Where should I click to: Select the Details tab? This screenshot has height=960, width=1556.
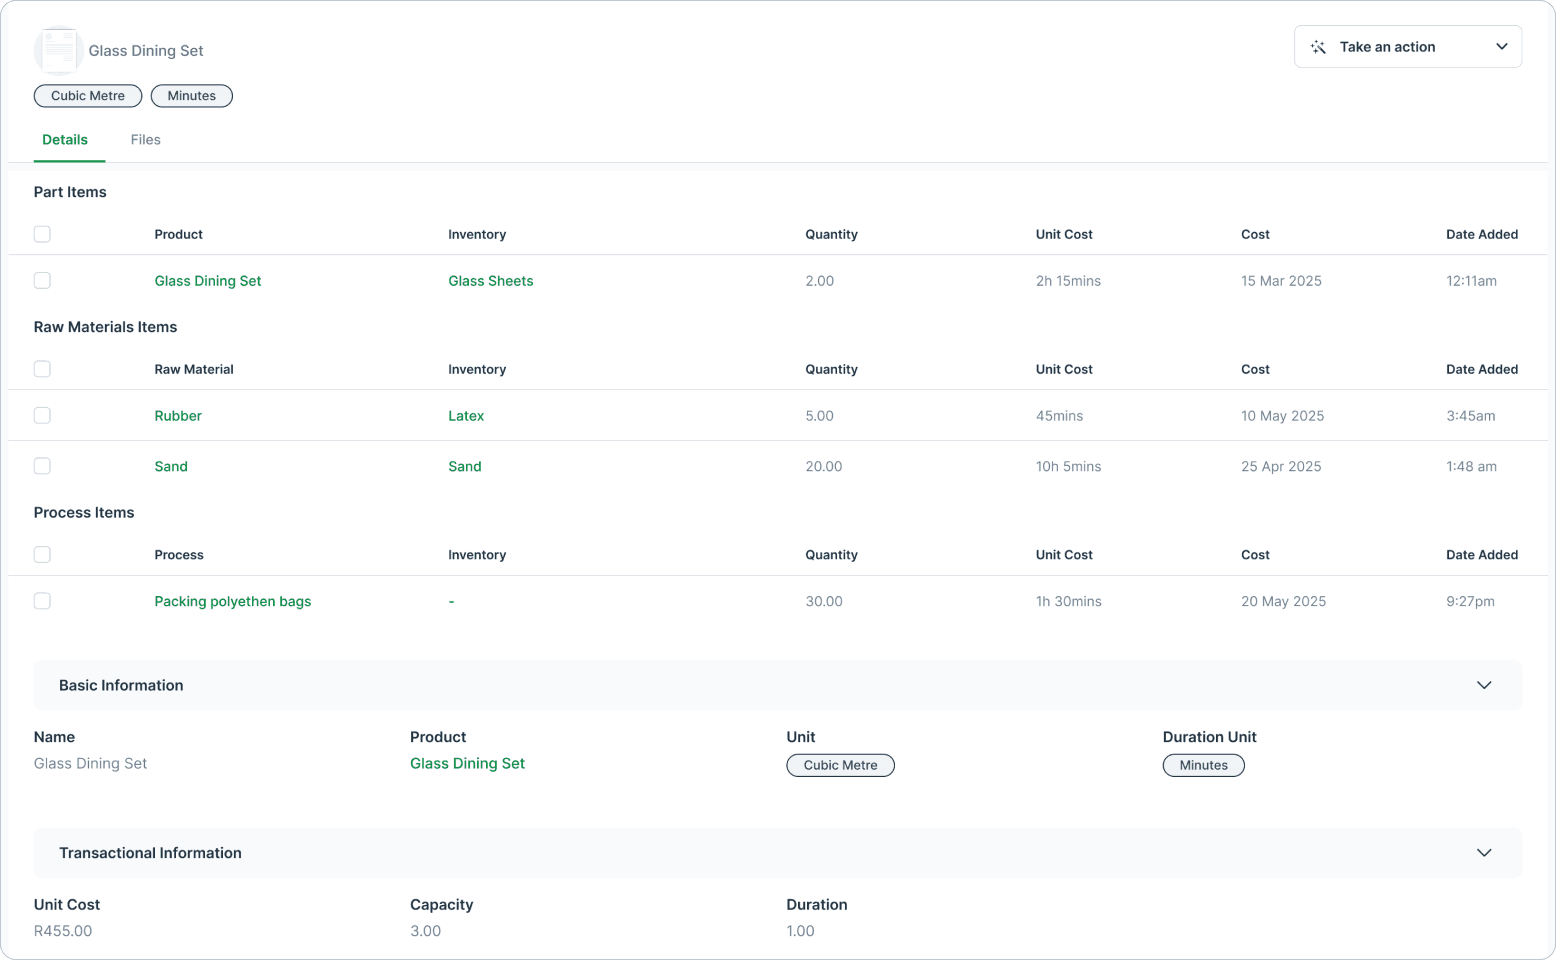point(65,139)
